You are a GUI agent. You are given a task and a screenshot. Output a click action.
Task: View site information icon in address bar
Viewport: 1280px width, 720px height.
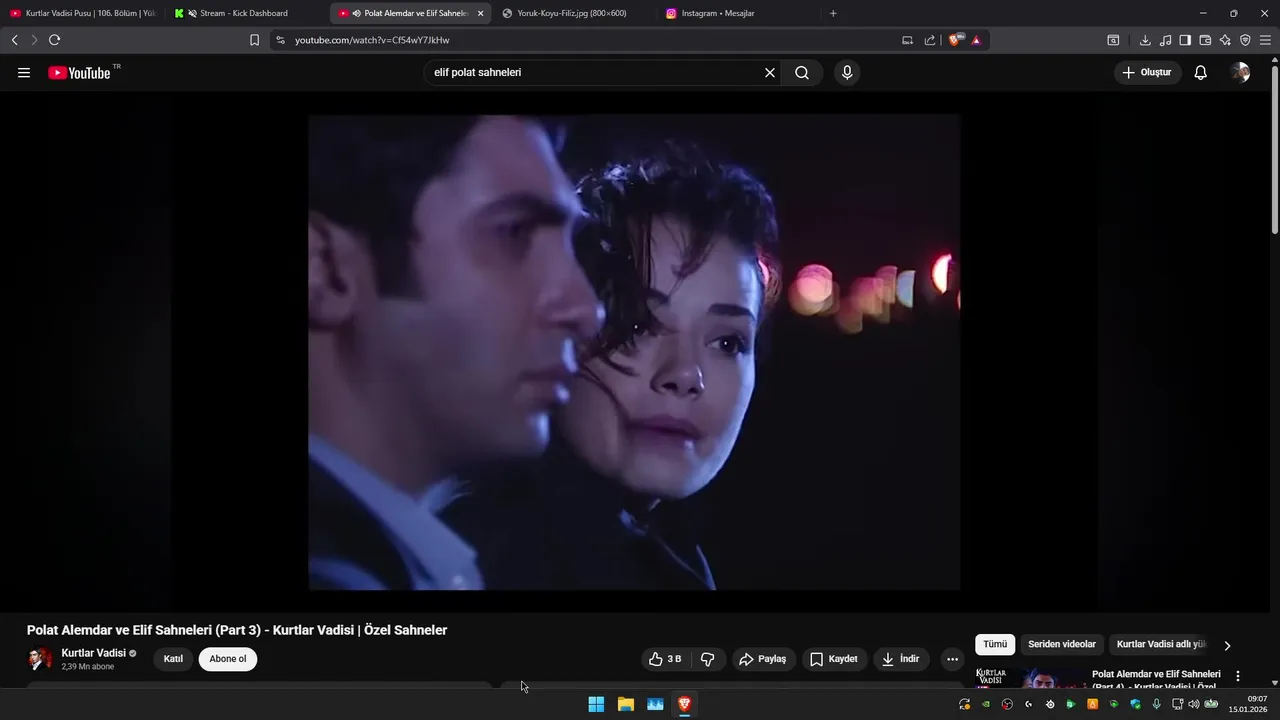(x=280, y=40)
